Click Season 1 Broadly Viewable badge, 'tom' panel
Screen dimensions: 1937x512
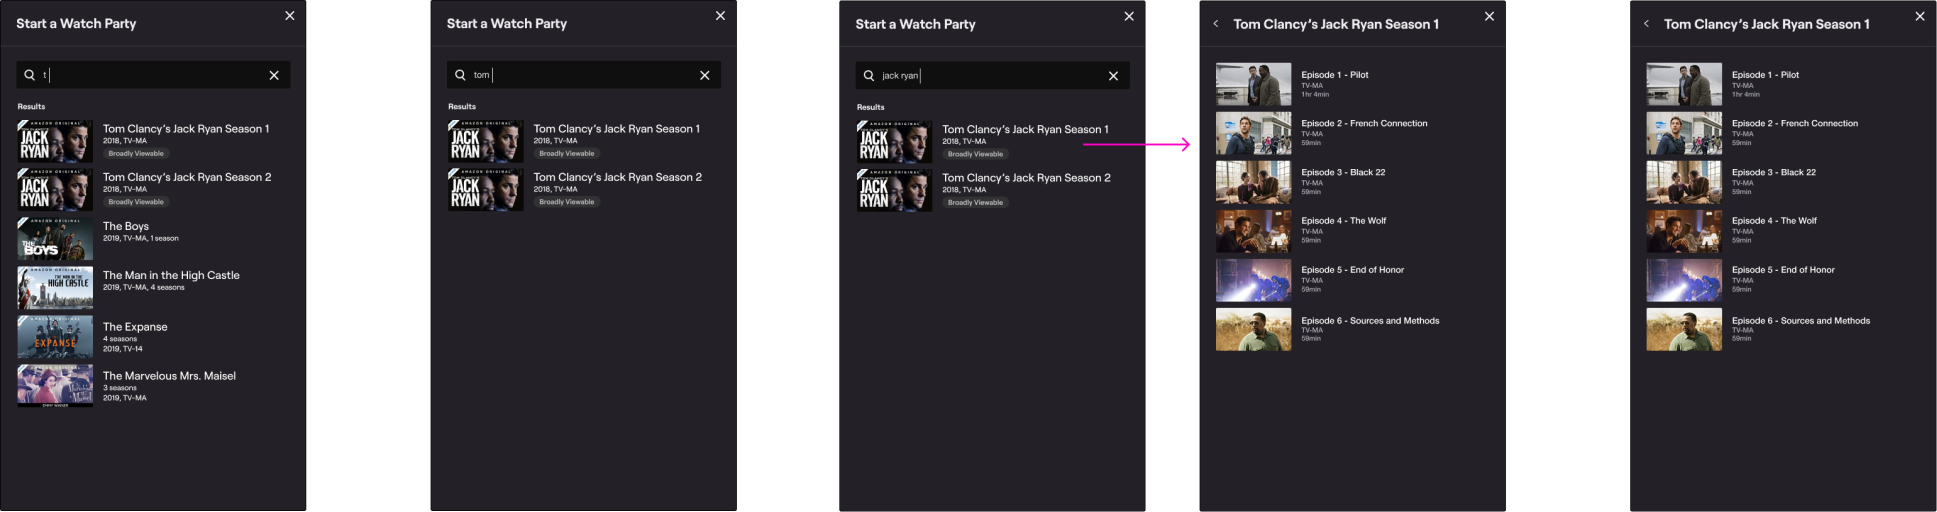click(x=567, y=154)
